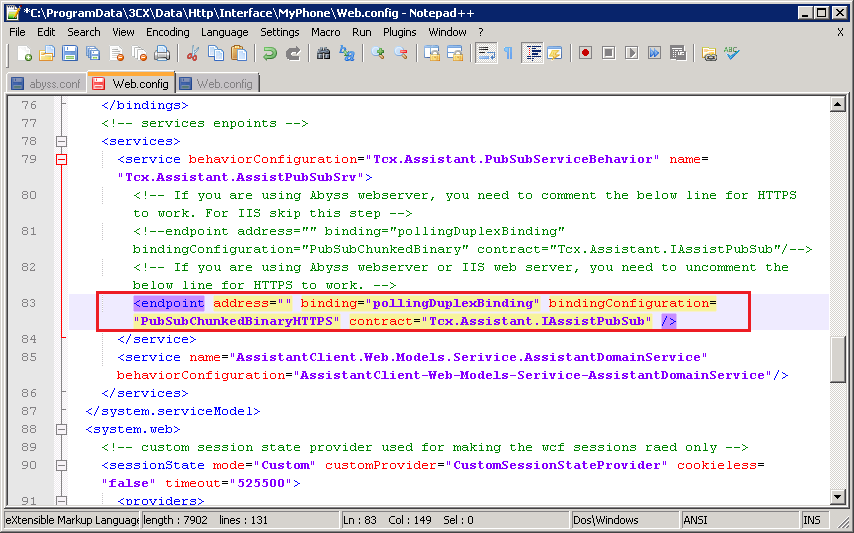Open the Macro menu
This screenshot has height=533, width=854.
pyautogui.click(x=325, y=32)
